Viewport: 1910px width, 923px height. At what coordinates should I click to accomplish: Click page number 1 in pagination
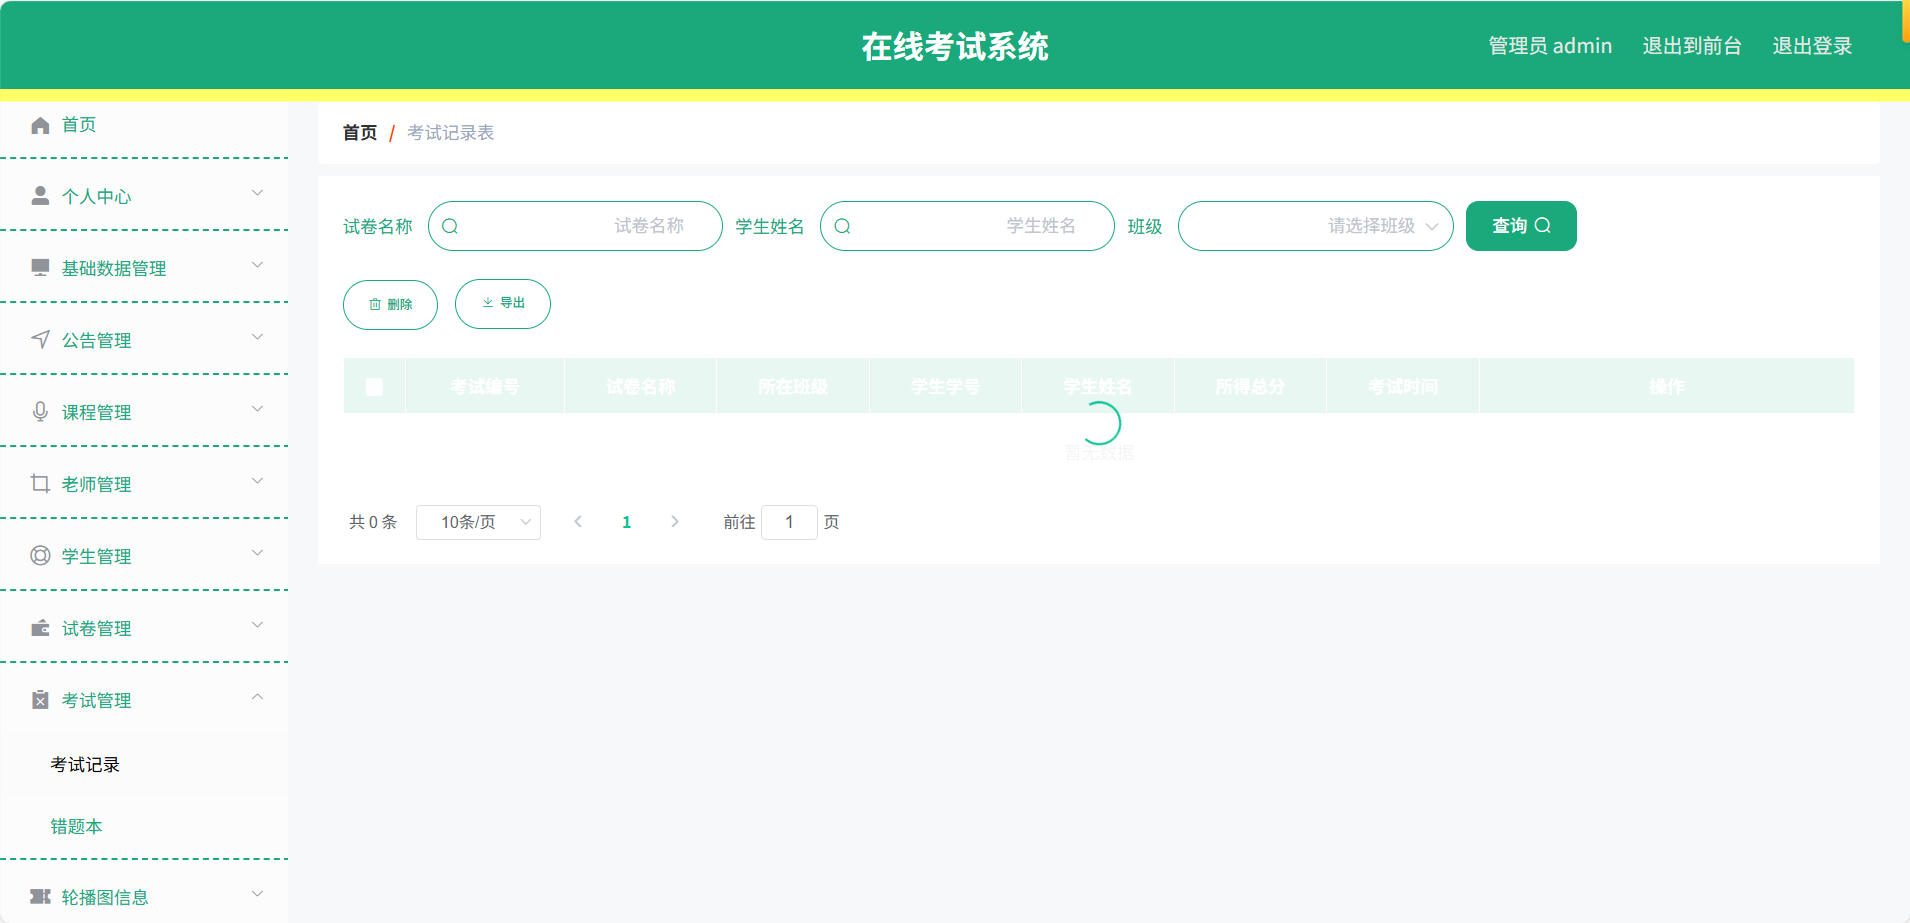click(627, 522)
